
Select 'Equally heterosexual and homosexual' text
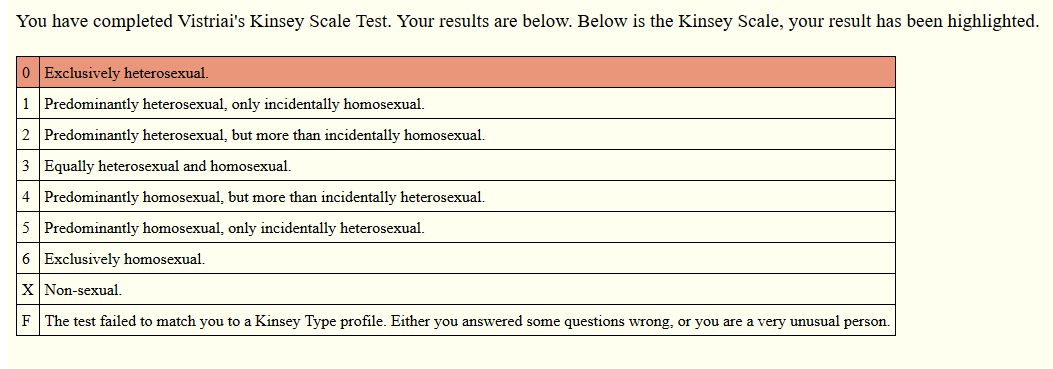pos(168,166)
